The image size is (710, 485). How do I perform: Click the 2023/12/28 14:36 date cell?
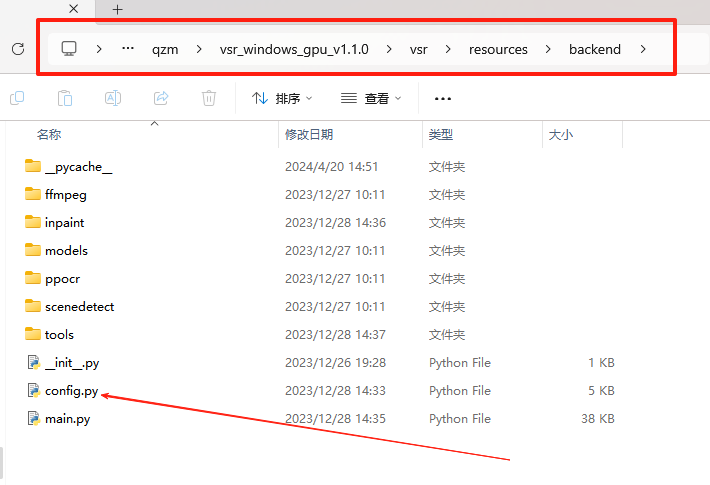click(x=335, y=223)
